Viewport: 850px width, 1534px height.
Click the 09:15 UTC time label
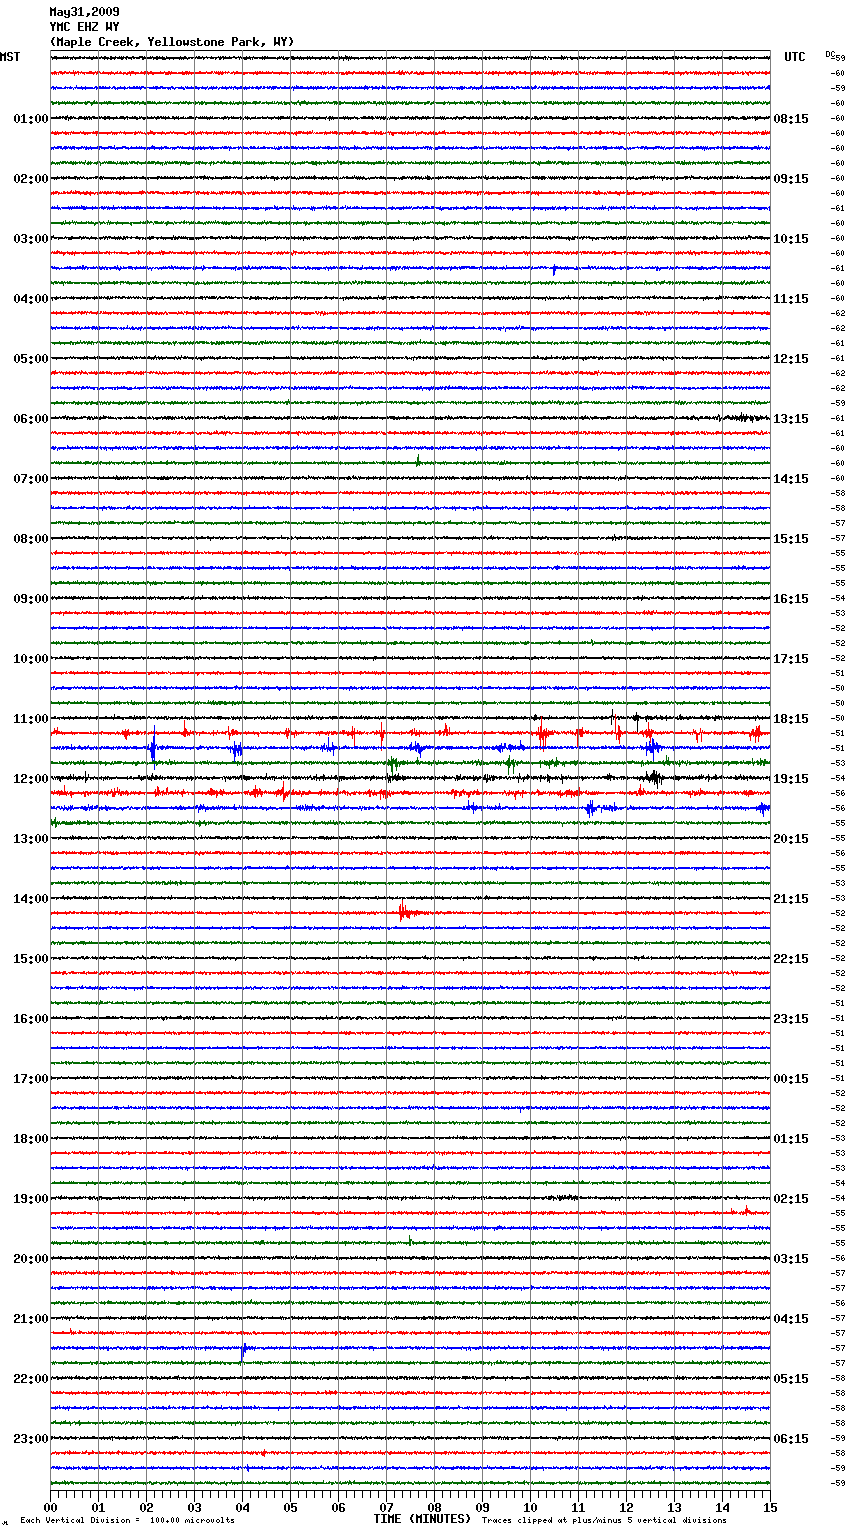[x=791, y=179]
